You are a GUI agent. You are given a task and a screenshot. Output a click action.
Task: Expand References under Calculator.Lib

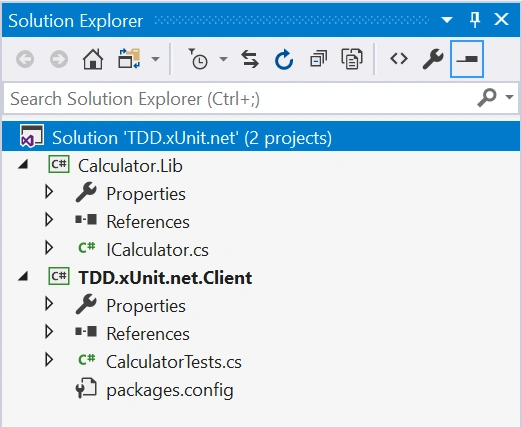pos(49,220)
